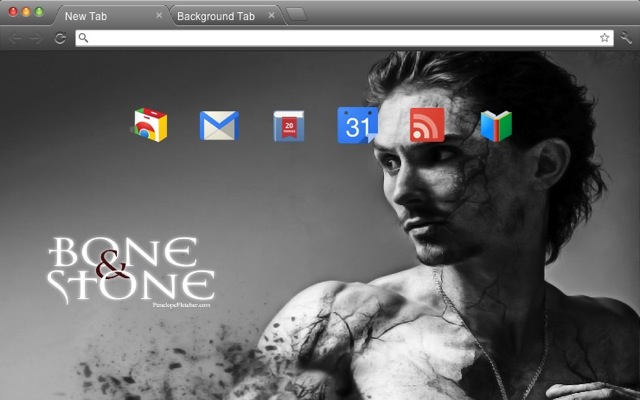Screen dimensions: 640x400
Task: Select the New Tab tab
Action: click(86, 16)
